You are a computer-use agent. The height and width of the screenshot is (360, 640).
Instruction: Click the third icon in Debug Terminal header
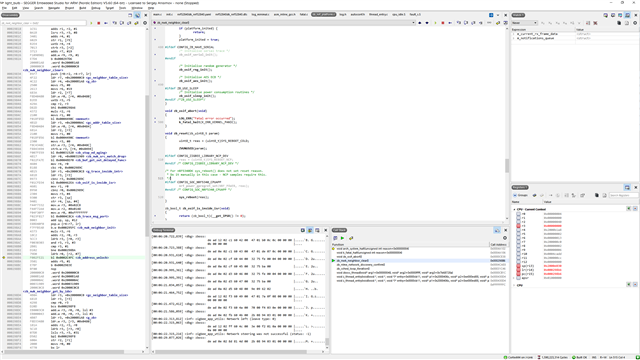click(317, 230)
